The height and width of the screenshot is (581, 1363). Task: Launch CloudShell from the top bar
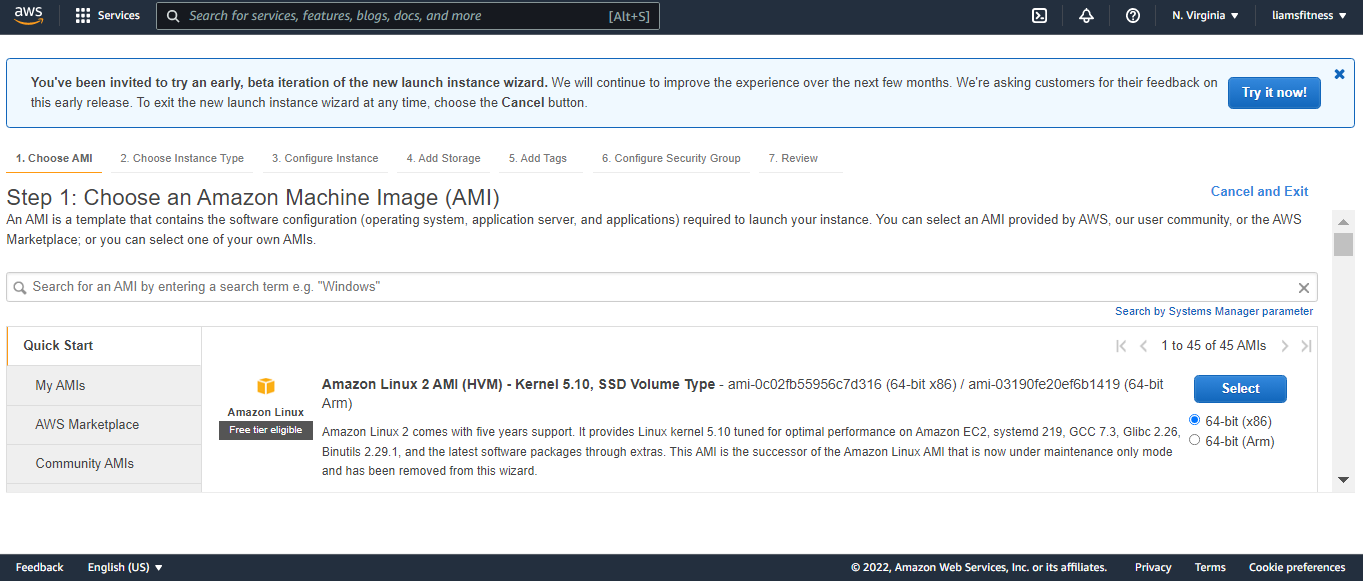(x=1039, y=16)
